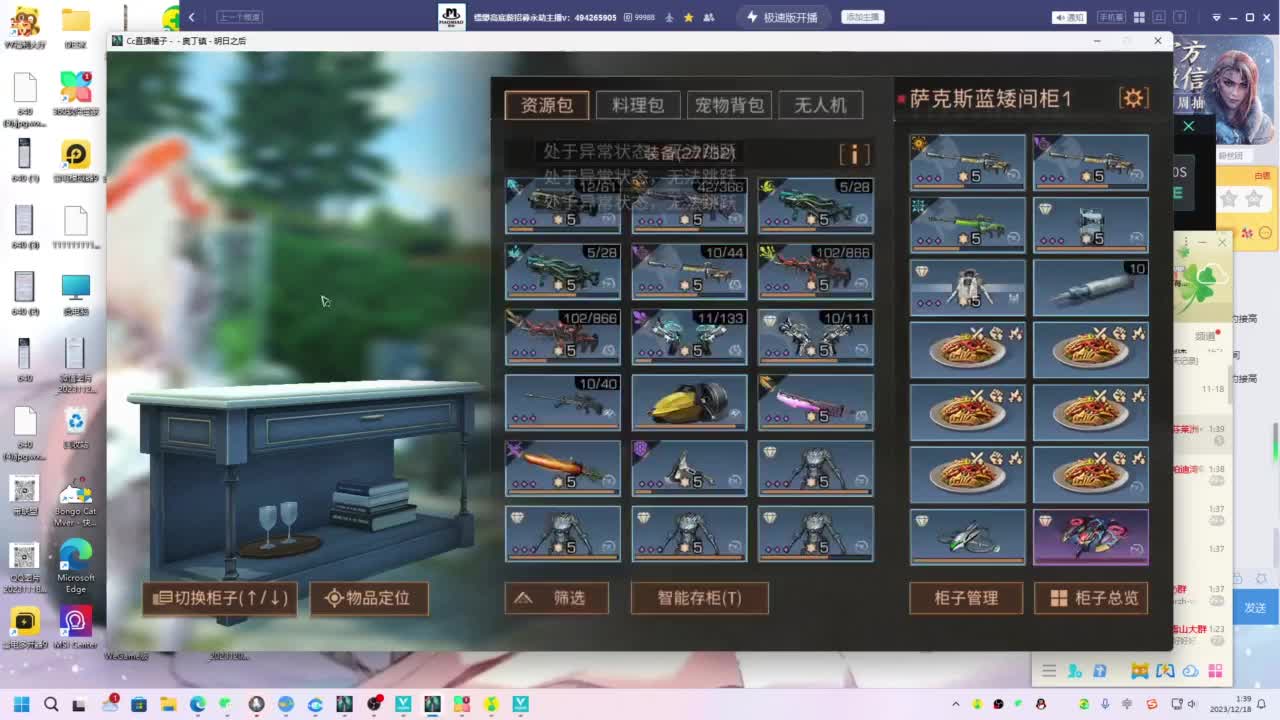Image resolution: width=1280 pixels, height=720 pixels.
Task: Open 柜子管理 cabinet management
Action: click(x=966, y=598)
